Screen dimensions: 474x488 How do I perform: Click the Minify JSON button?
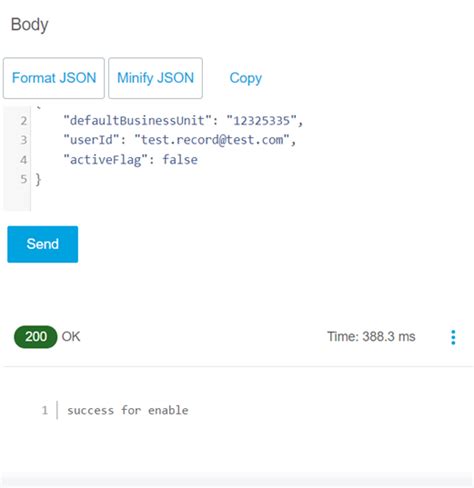pyautogui.click(x=155, y=78)
